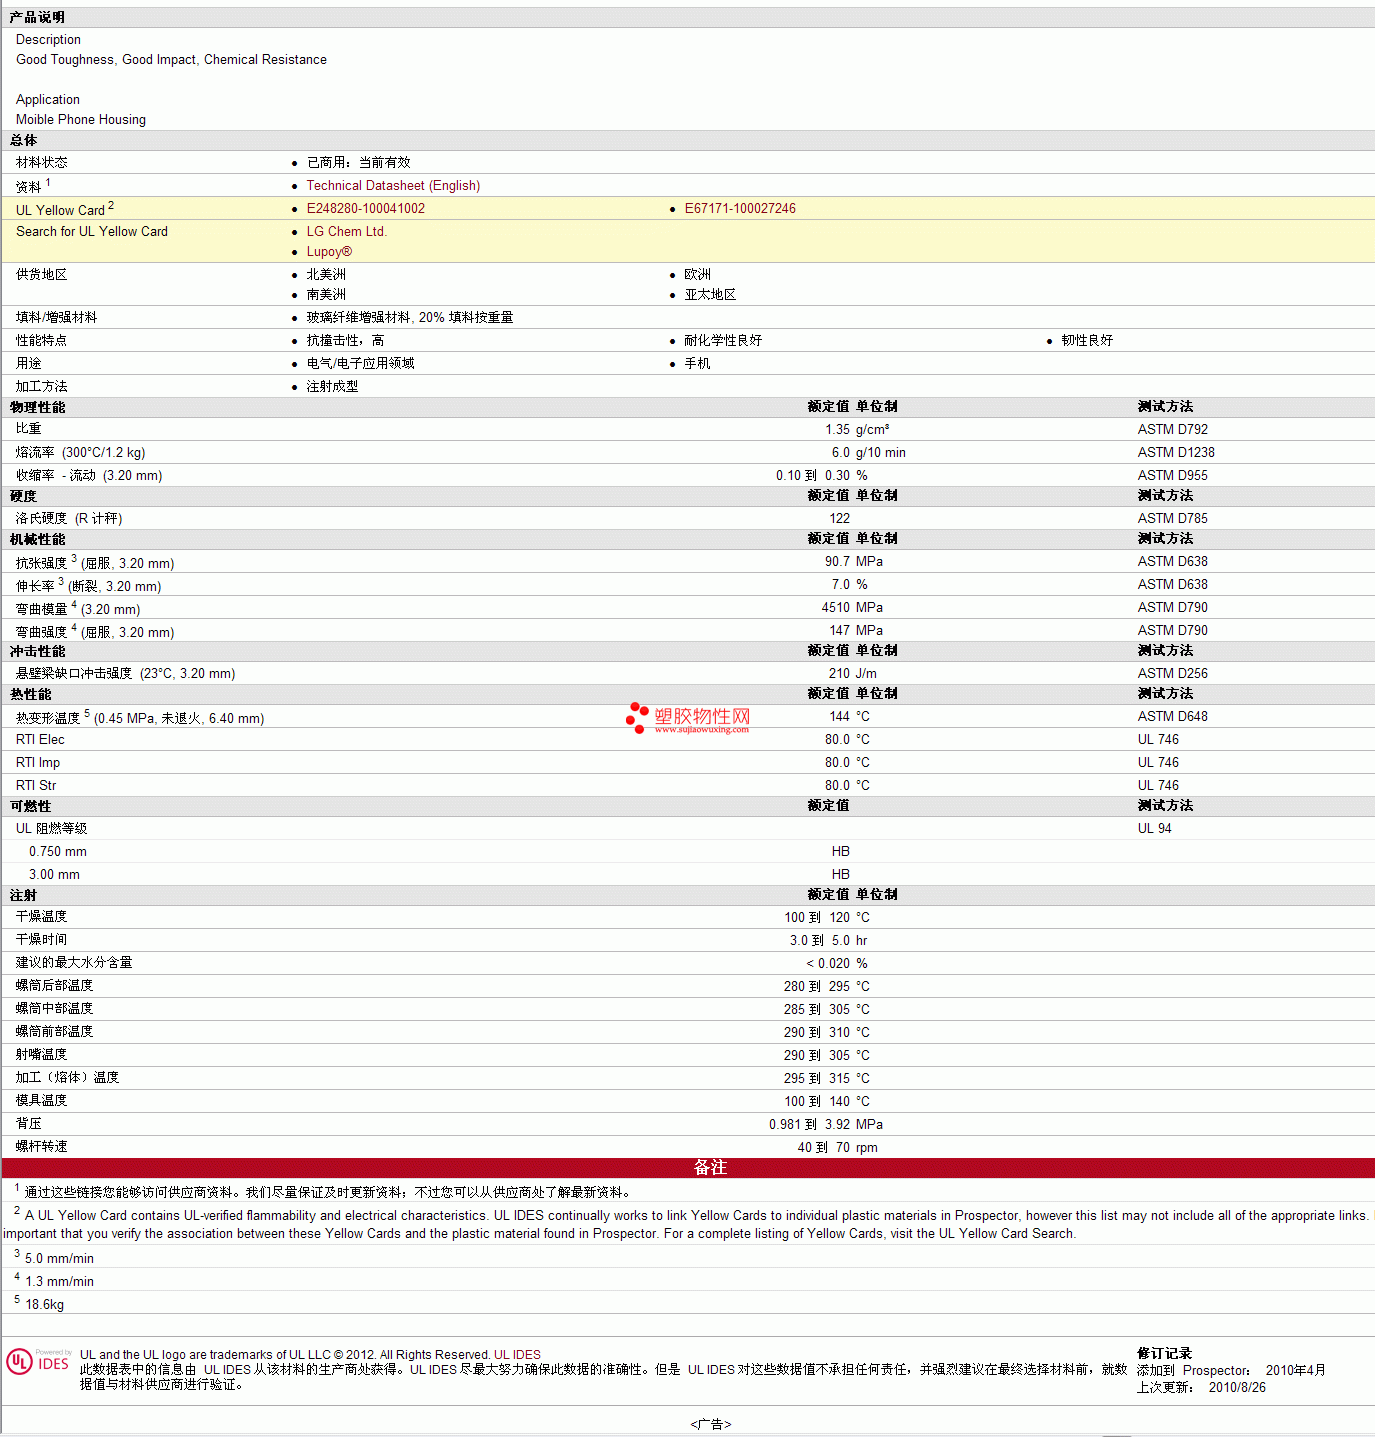Open yellow card E67171-100027246
The height and width of the screenshot is (1437, 1375).
coord(740,209)
